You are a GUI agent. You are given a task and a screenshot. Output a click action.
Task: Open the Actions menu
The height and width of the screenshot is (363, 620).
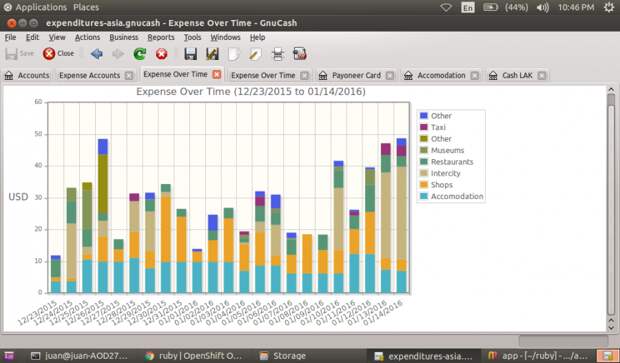87,37
